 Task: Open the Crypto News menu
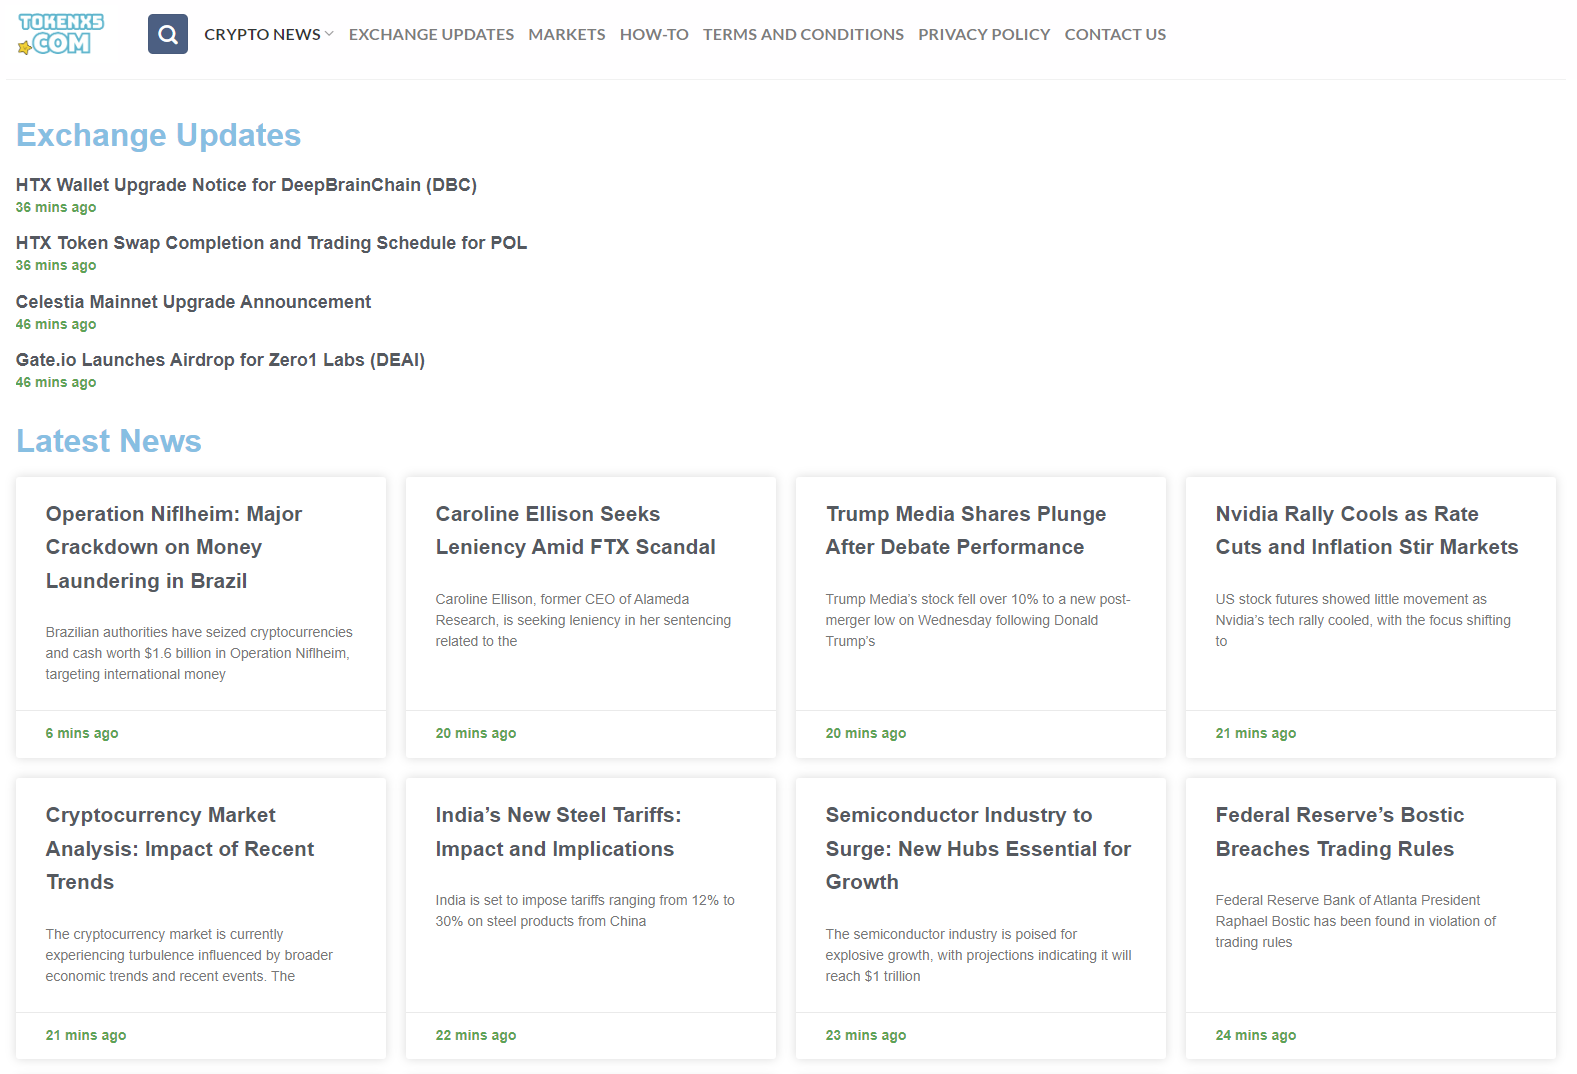(262, 34)
